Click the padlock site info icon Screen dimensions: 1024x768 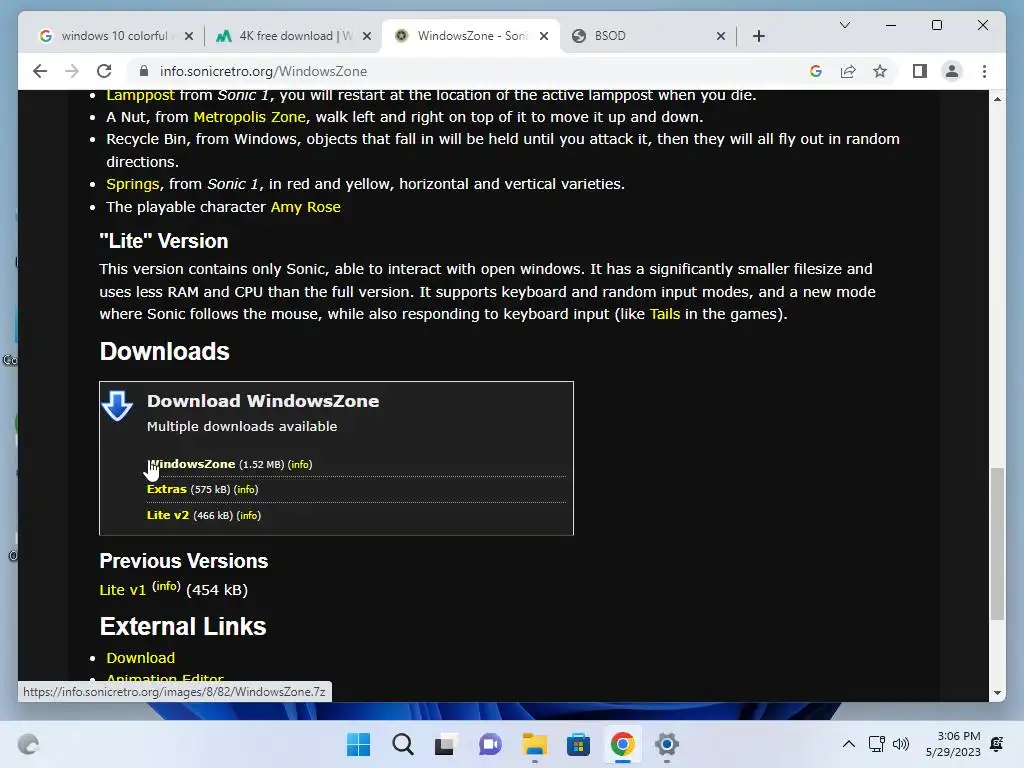tap(144, 71)
